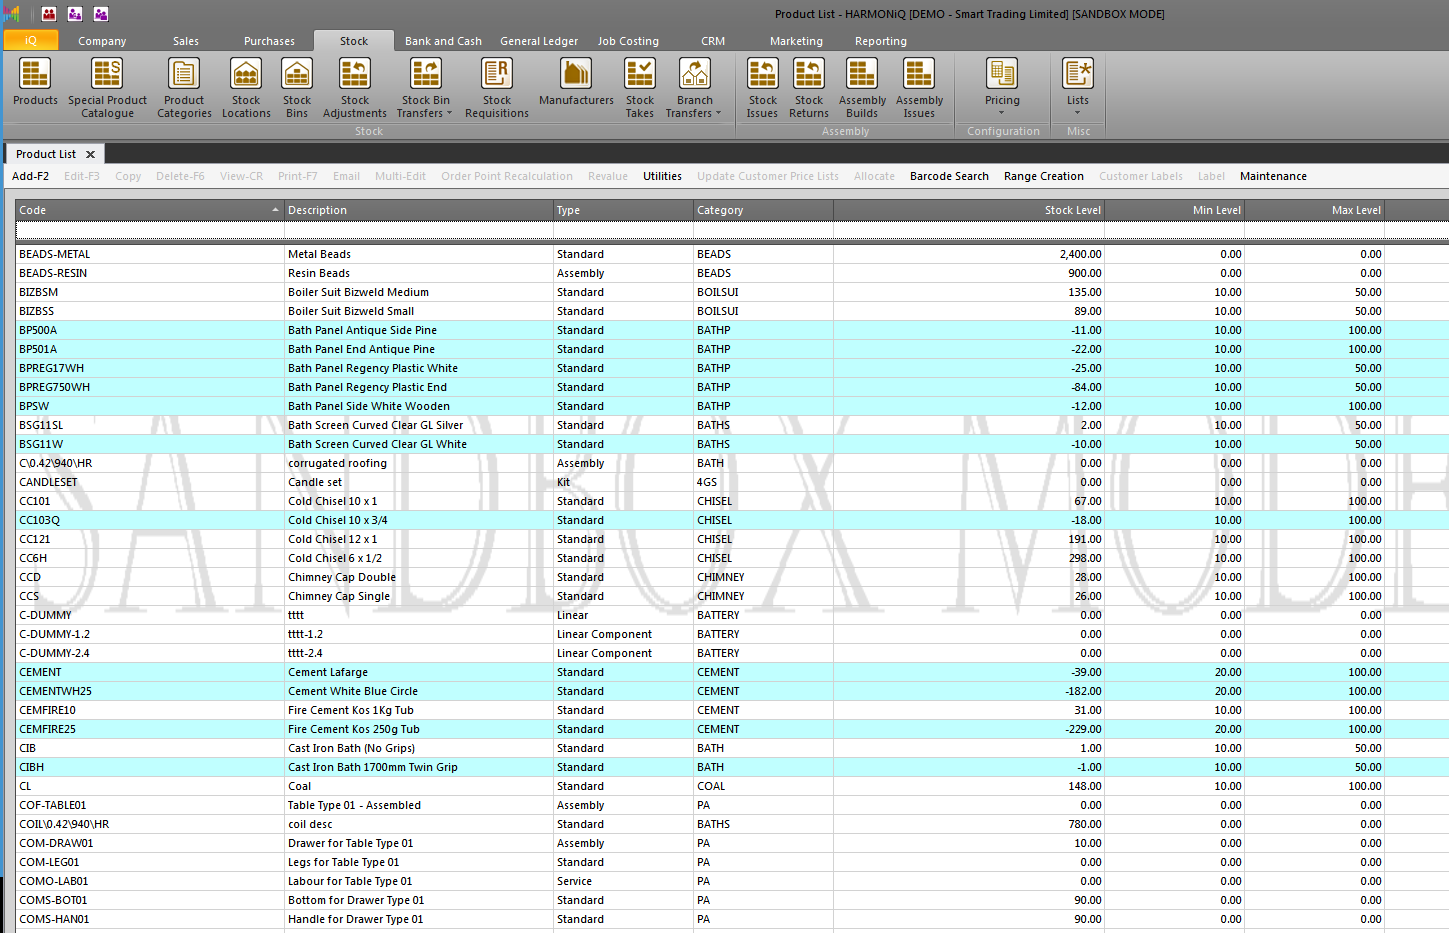Viewport: 1449px width, 933px height.
Task: Click Barcode Search in the toolbar
Action: (x=948, y=176)
